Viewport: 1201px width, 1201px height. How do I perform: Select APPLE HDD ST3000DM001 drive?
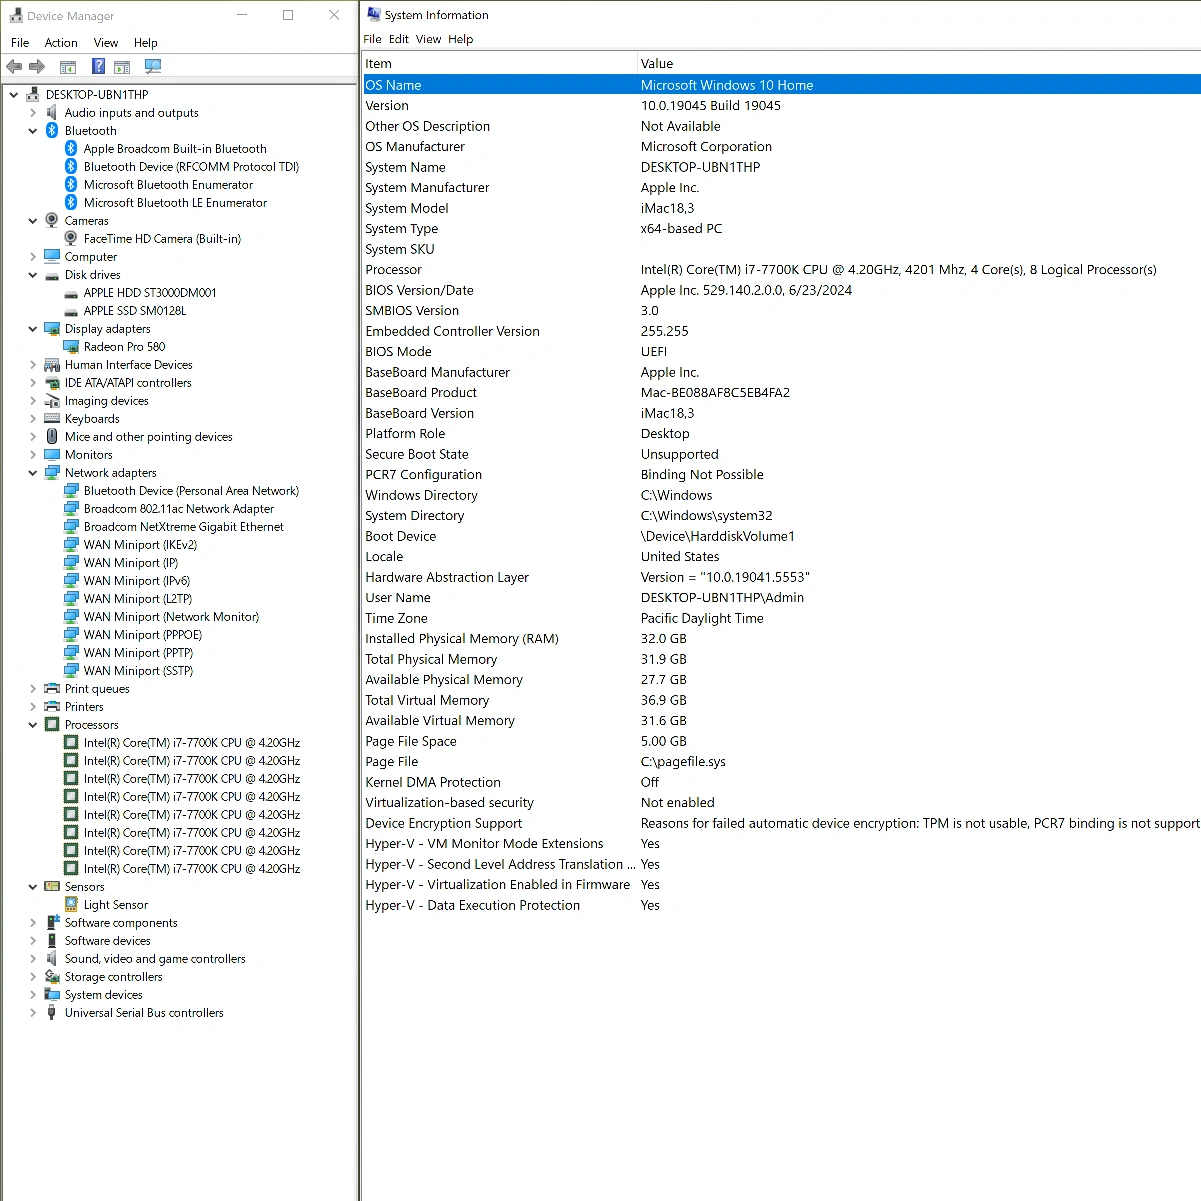point(150,293)
